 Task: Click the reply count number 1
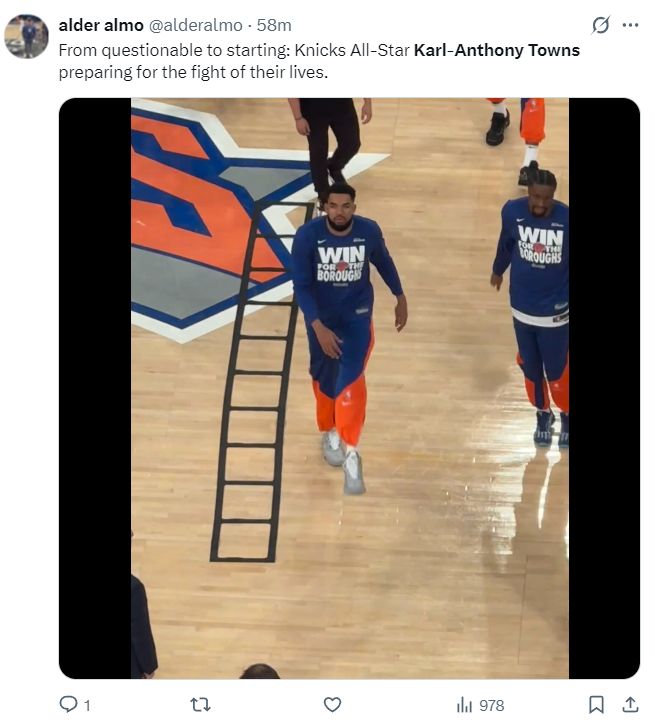pos(87,706)
